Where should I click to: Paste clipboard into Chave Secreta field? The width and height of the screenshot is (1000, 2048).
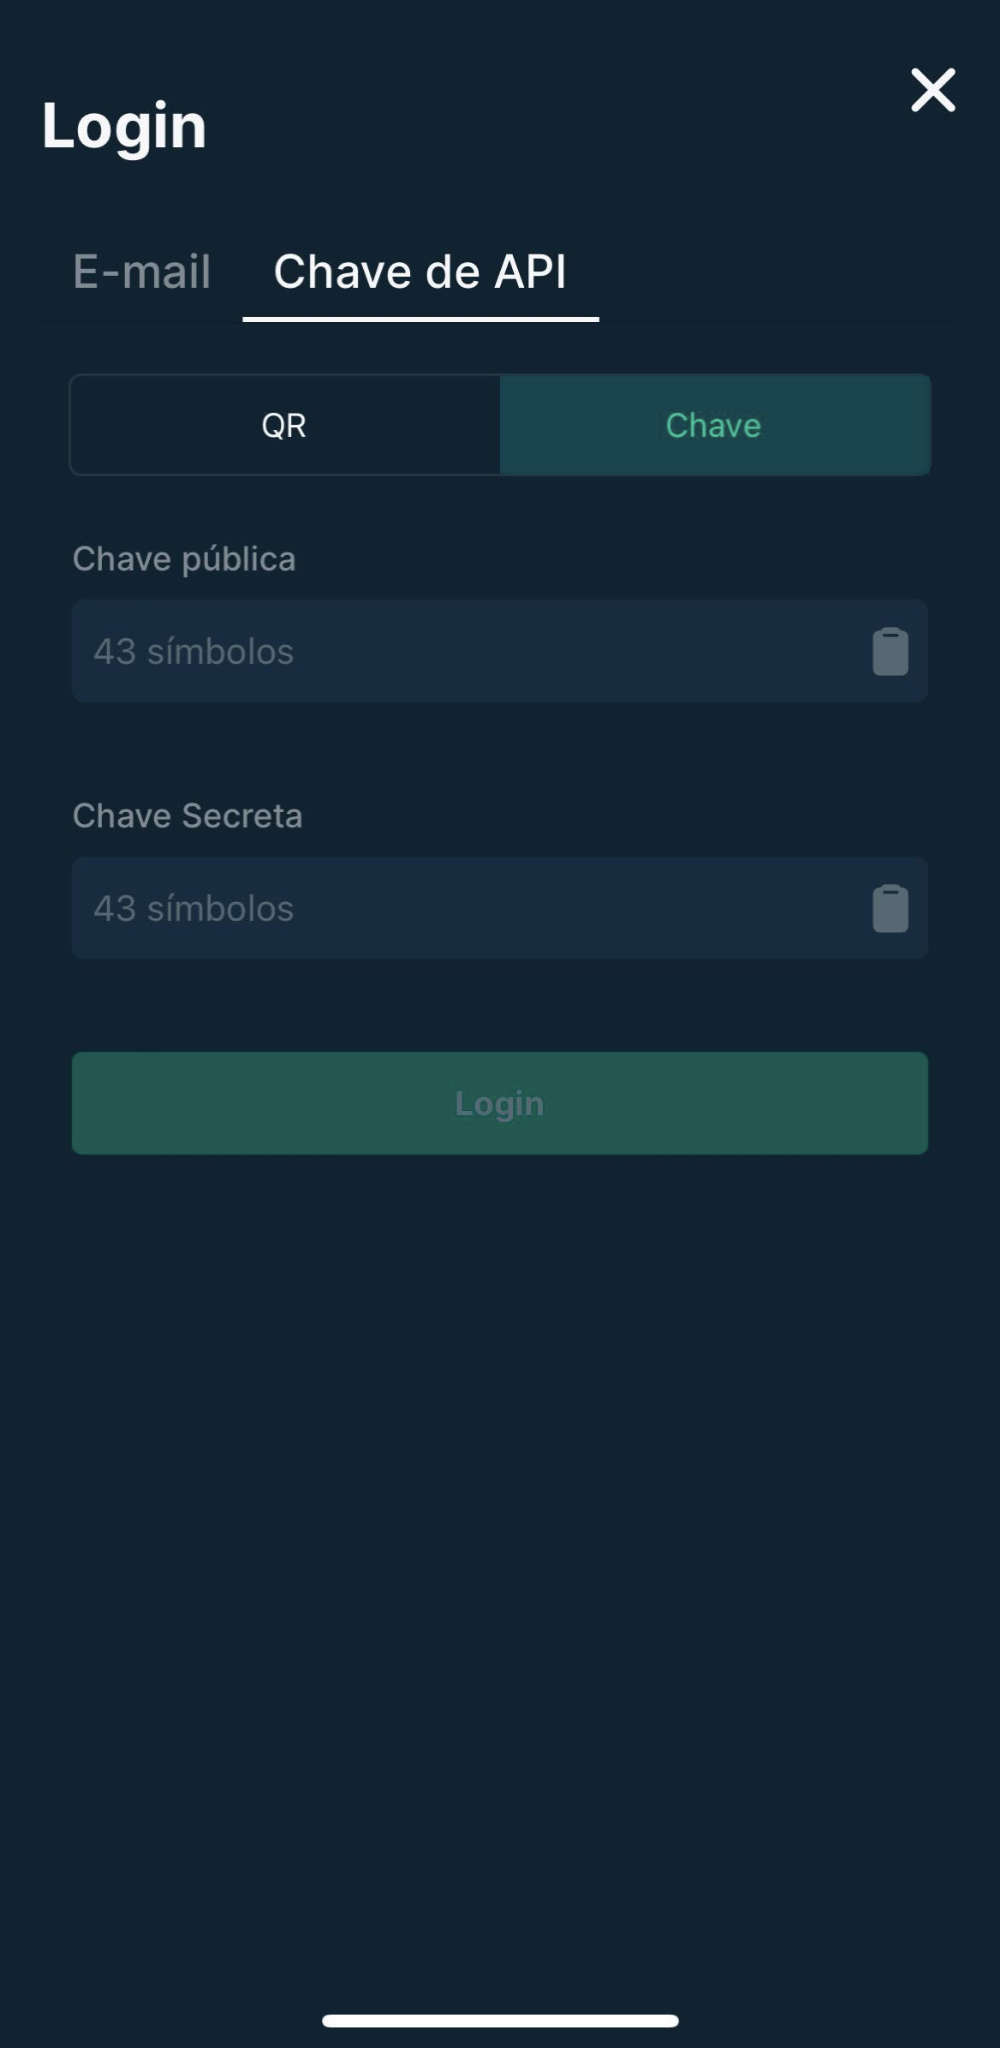[x=890, y=909]
